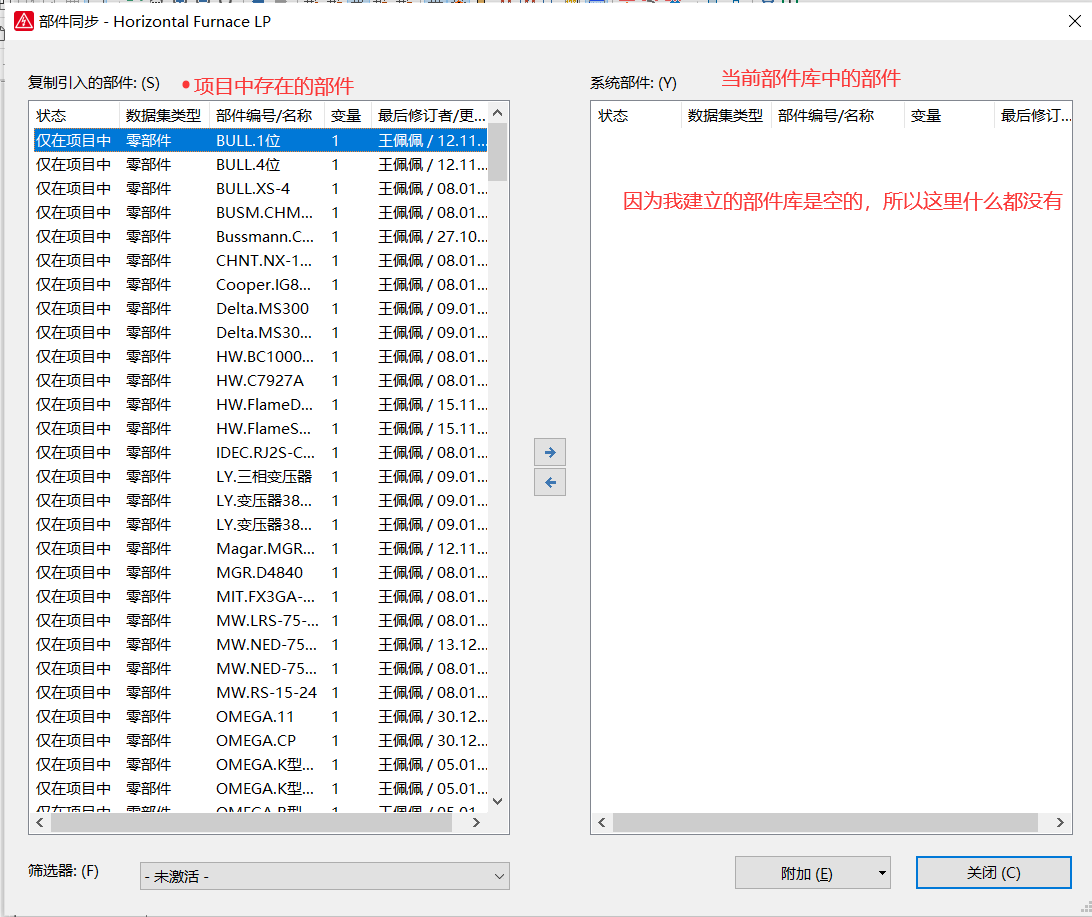Select the MIT.FX3GA-... part row
The height and width of the screenshot is (917, 1092).
tap(260, 597)
